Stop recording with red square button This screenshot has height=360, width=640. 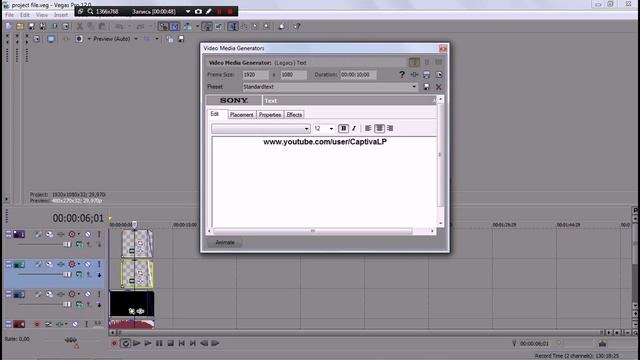pyautogui.click(x=230, y=11)
